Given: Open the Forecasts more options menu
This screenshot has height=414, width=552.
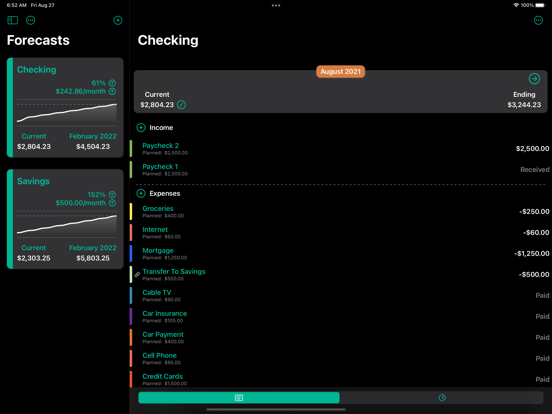Looking at the screenshot, I should [x=31, y=20].
